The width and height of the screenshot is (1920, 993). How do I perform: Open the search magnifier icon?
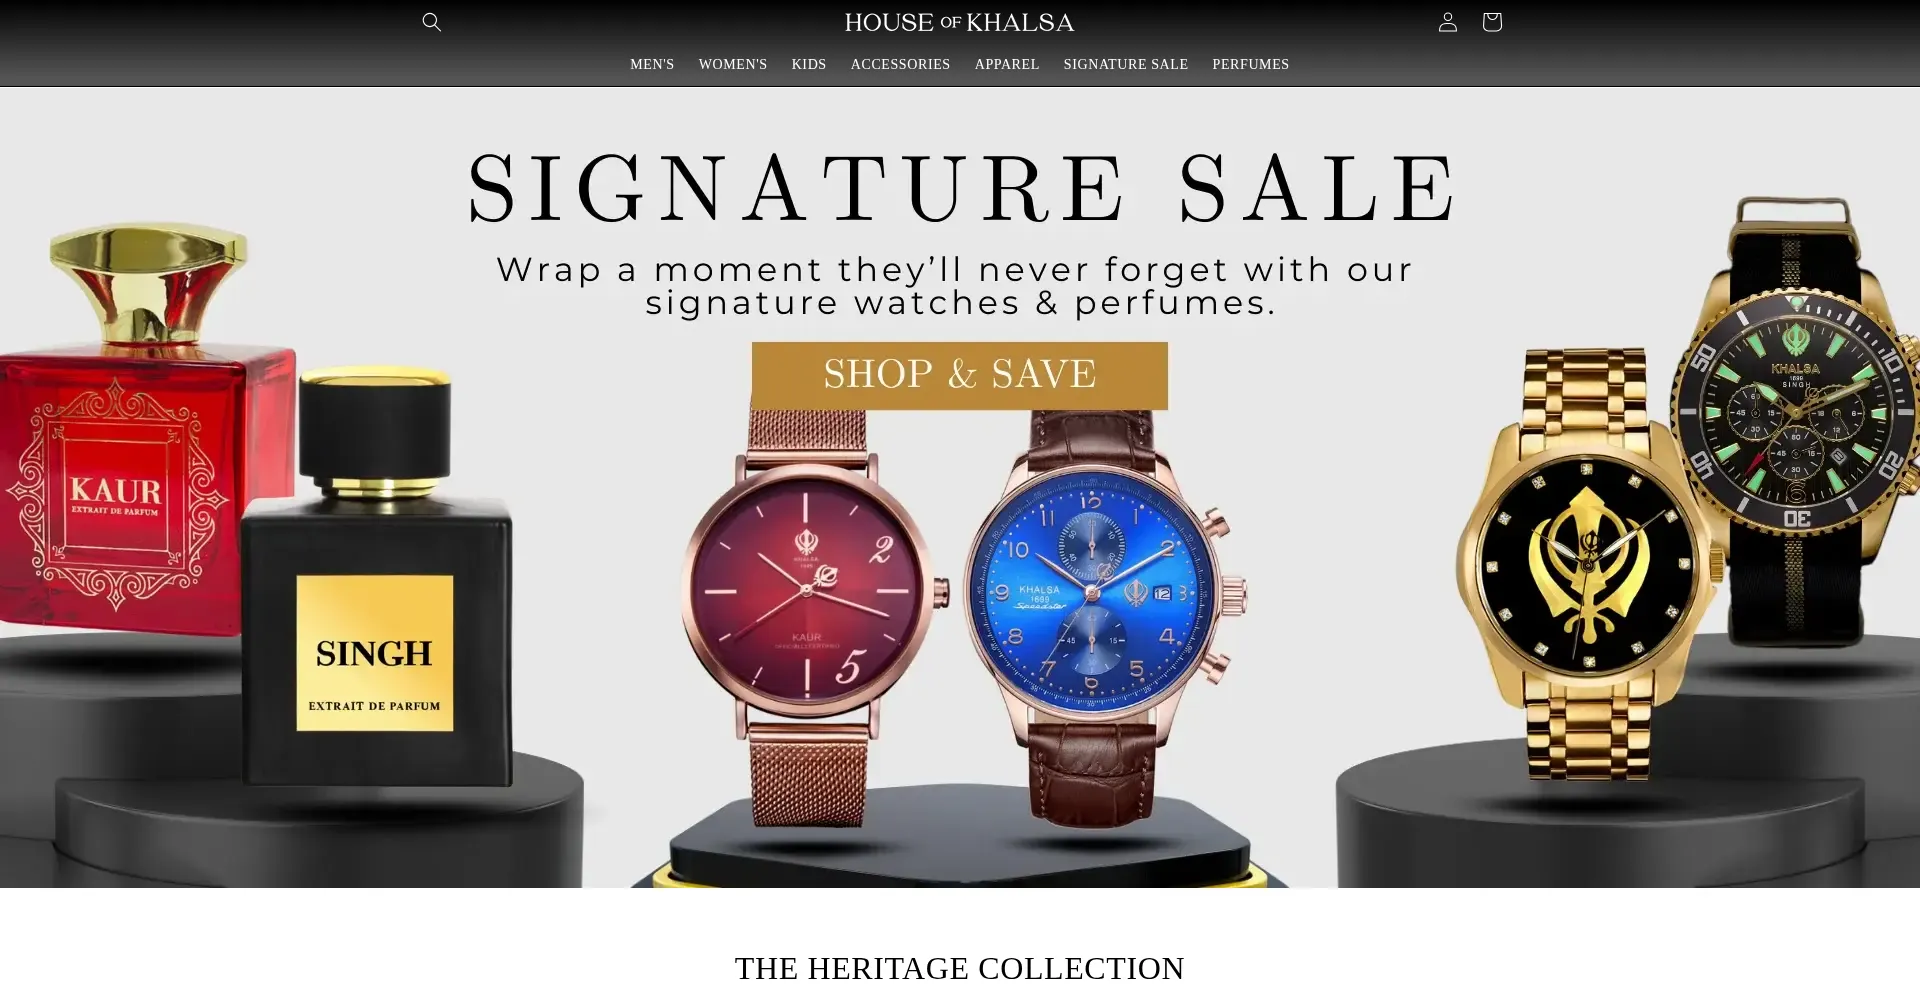[x=431, y=22]
